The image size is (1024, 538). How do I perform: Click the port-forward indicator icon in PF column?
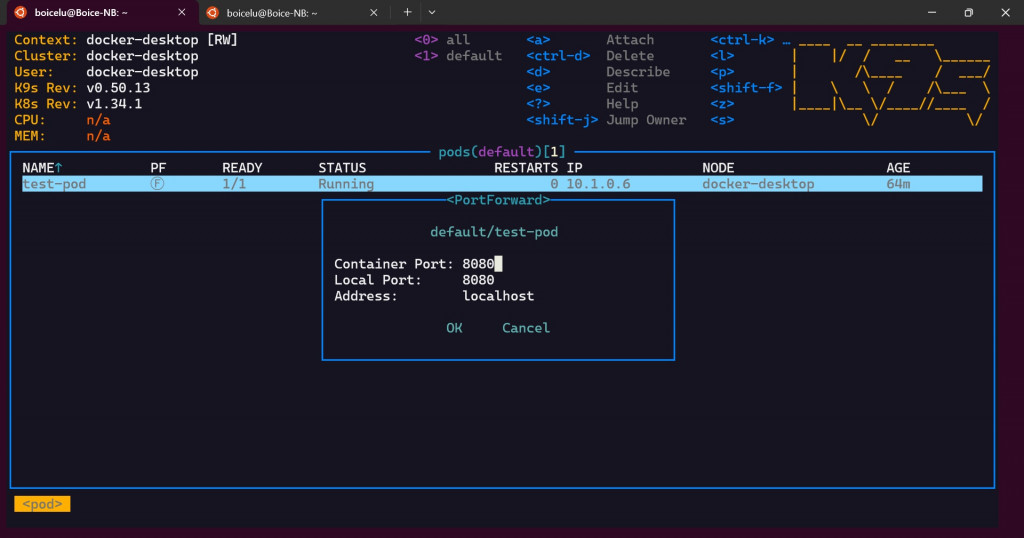pyautogui.click(x=157, y=183)
